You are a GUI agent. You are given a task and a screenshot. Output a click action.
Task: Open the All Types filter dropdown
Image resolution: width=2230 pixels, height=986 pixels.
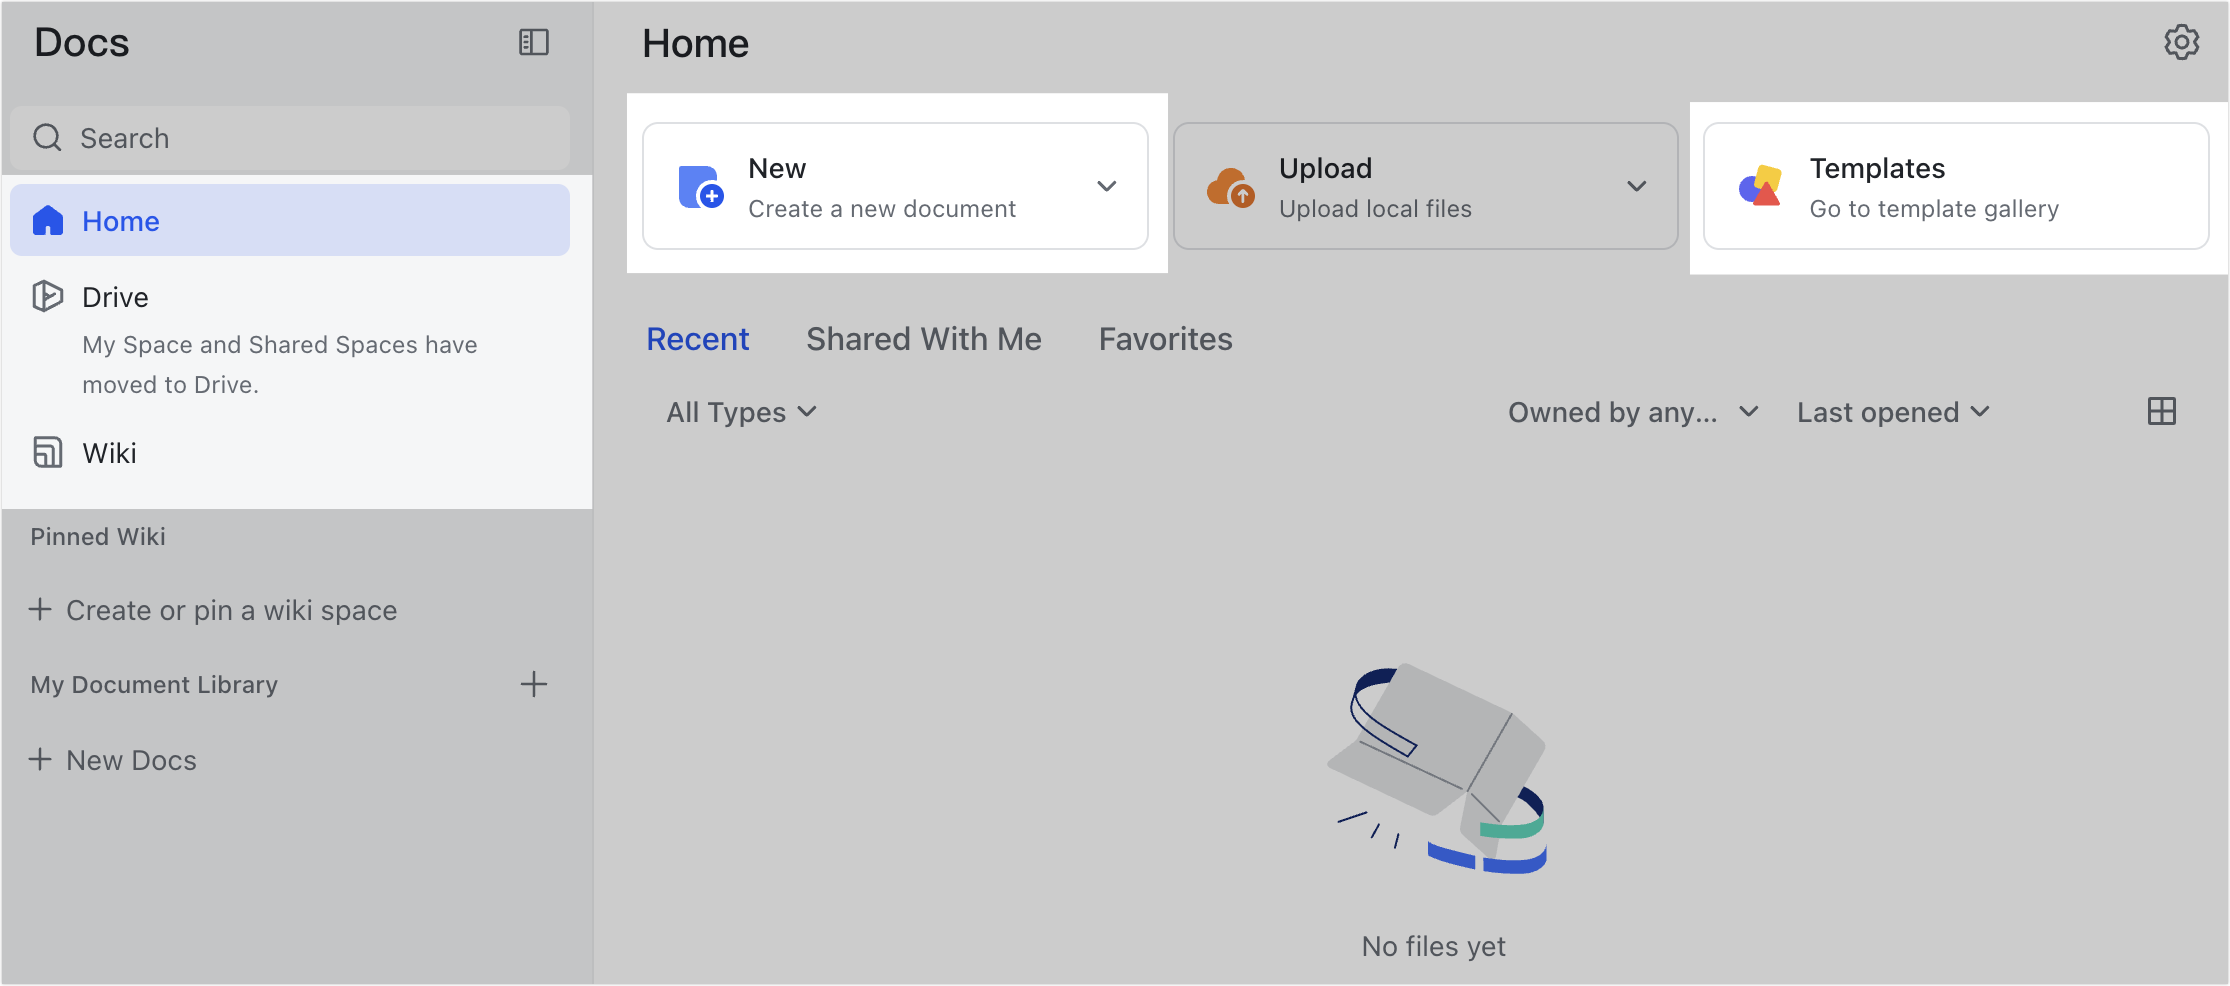(740, 411)
